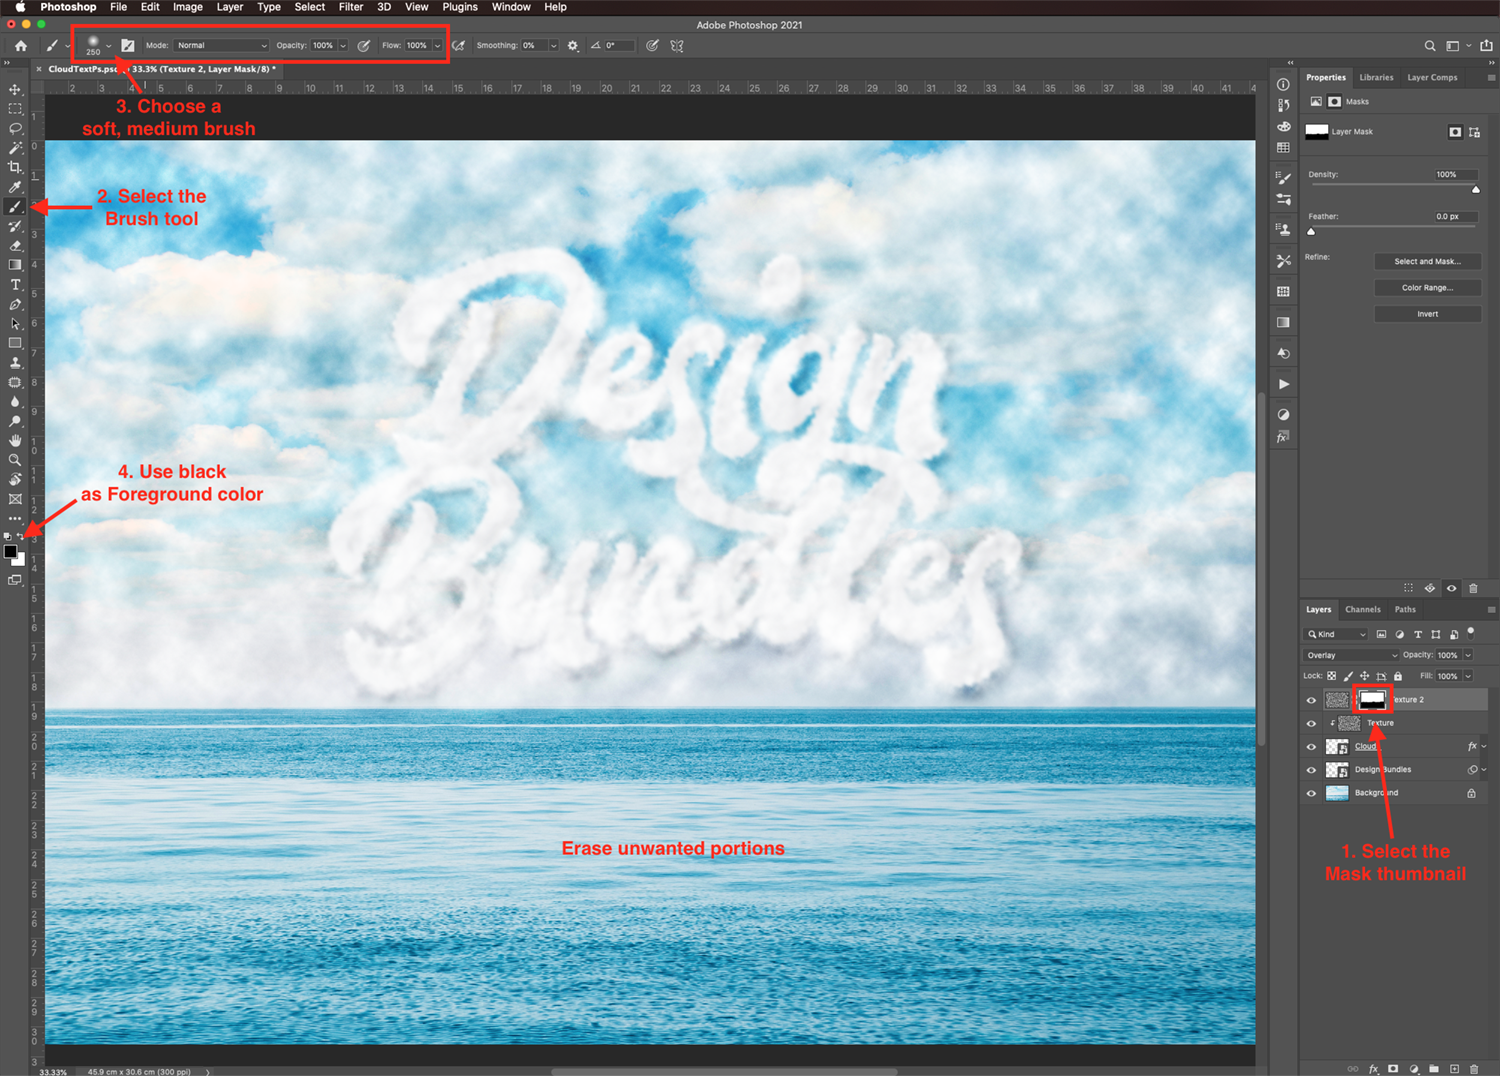Open the layer Opacity dropdown arrow

click(x=1468, y=655)
